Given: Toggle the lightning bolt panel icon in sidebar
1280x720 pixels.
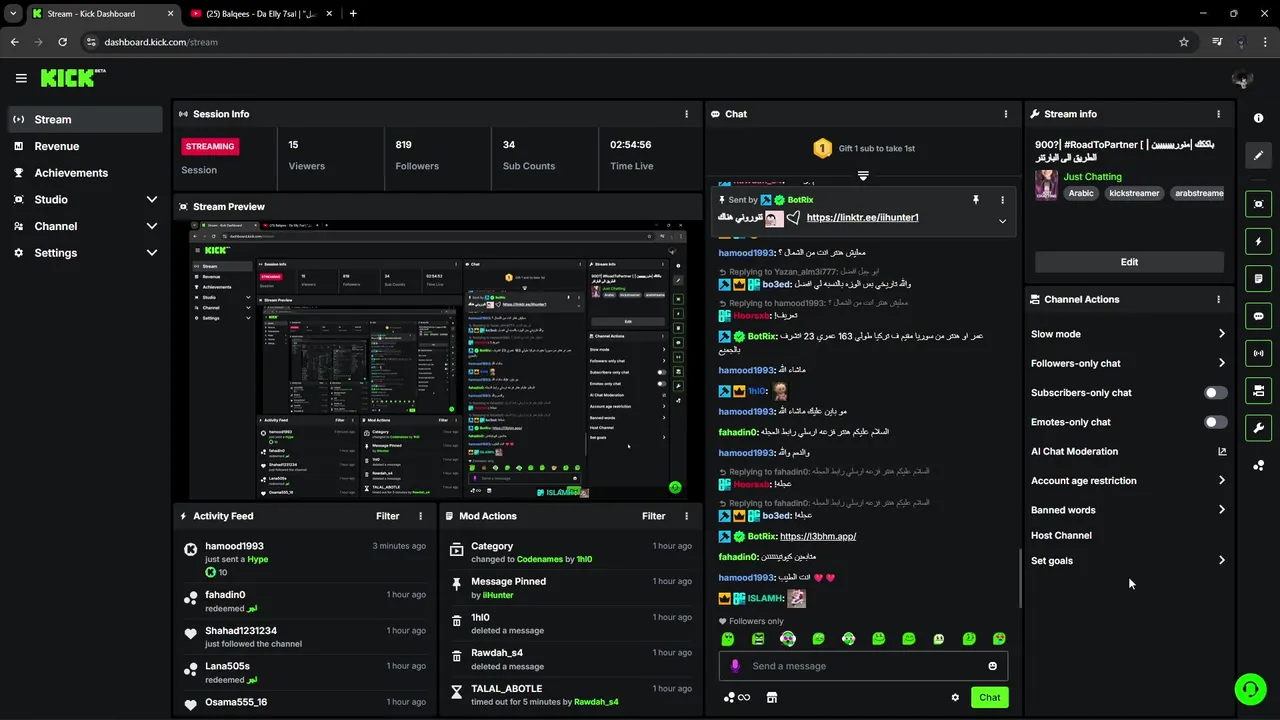Looking at the screenshot, I should [x=1258, y=241].
